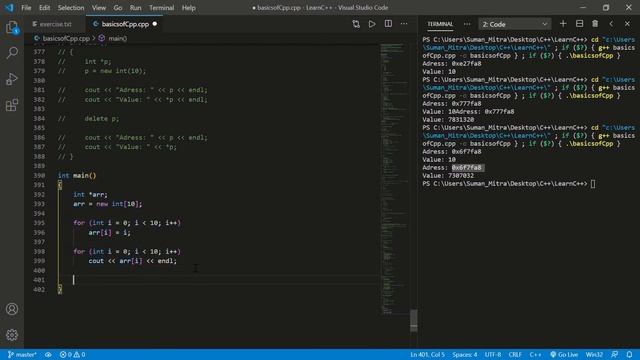Open errors and warnings problems indicator

pos(73,355)
